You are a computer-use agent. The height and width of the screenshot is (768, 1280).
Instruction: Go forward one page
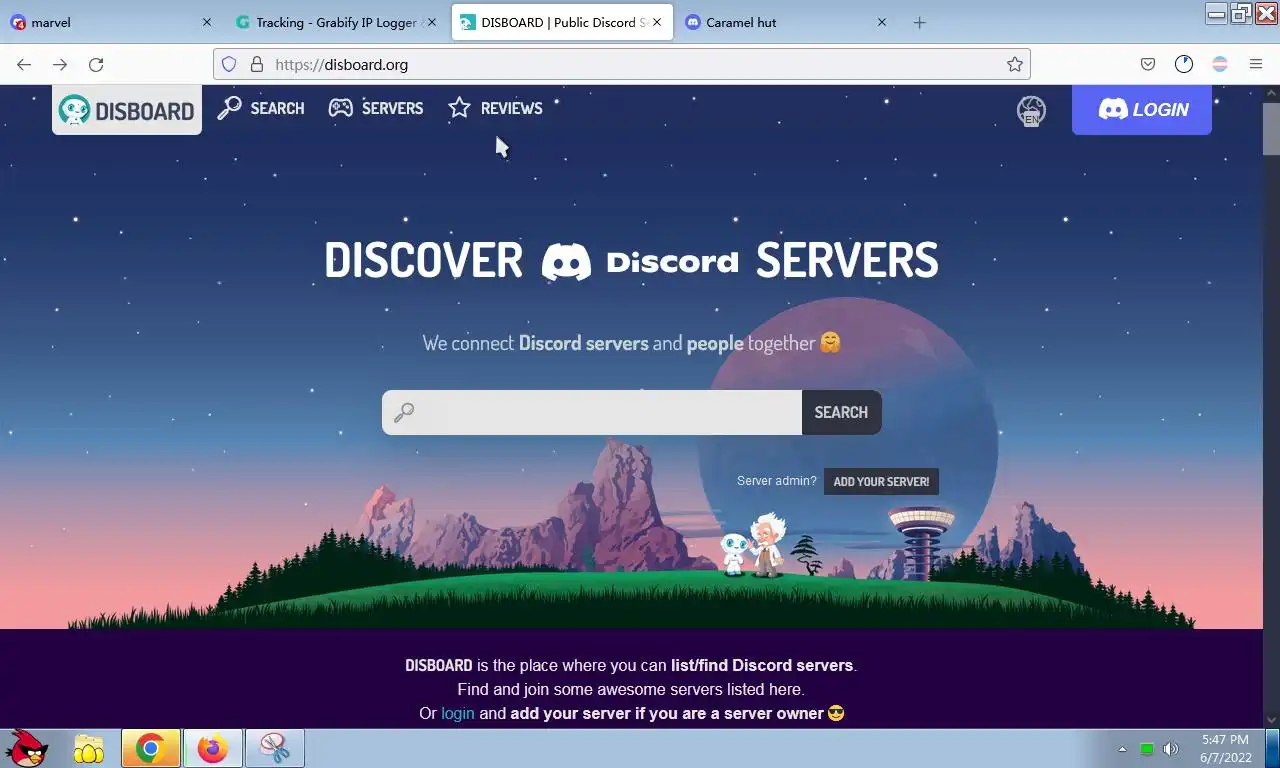(x=60, y=64)
